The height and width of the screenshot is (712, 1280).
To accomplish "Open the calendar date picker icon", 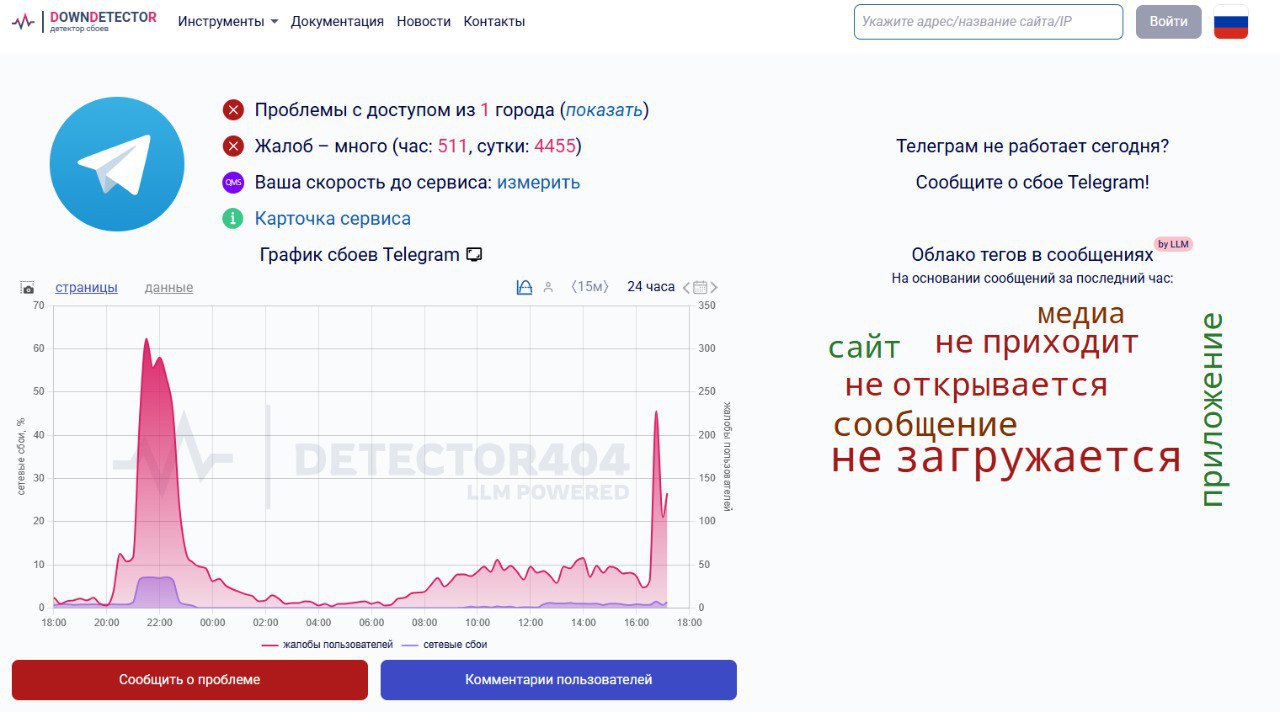I will click(701, 288).
